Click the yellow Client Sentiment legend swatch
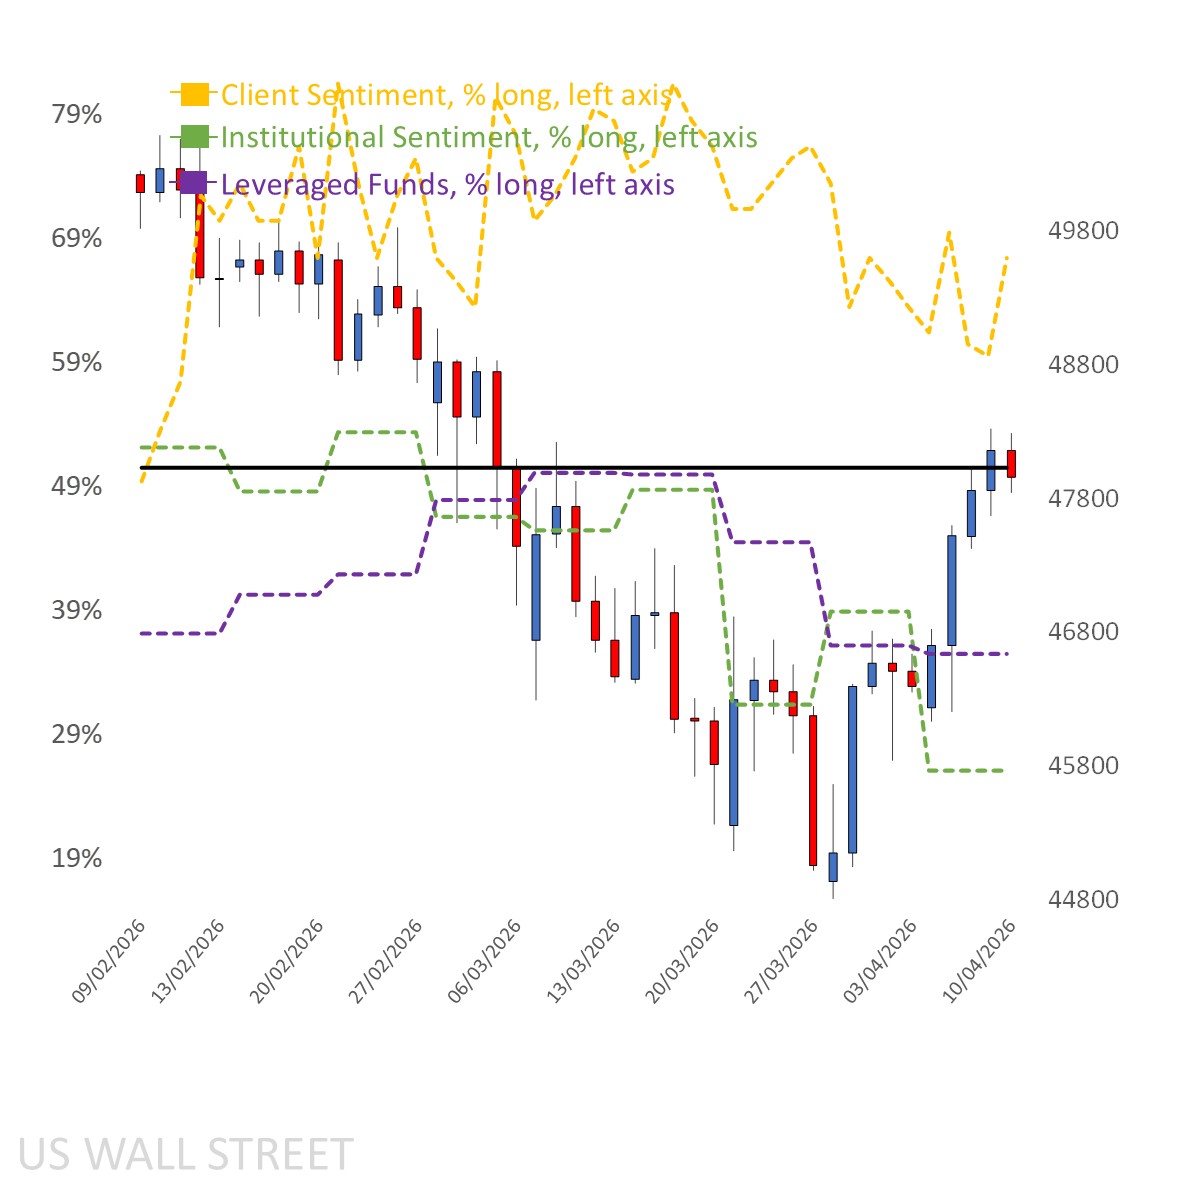The width and height of the screenshot is (1181, 1181). (x=194, y=95)
